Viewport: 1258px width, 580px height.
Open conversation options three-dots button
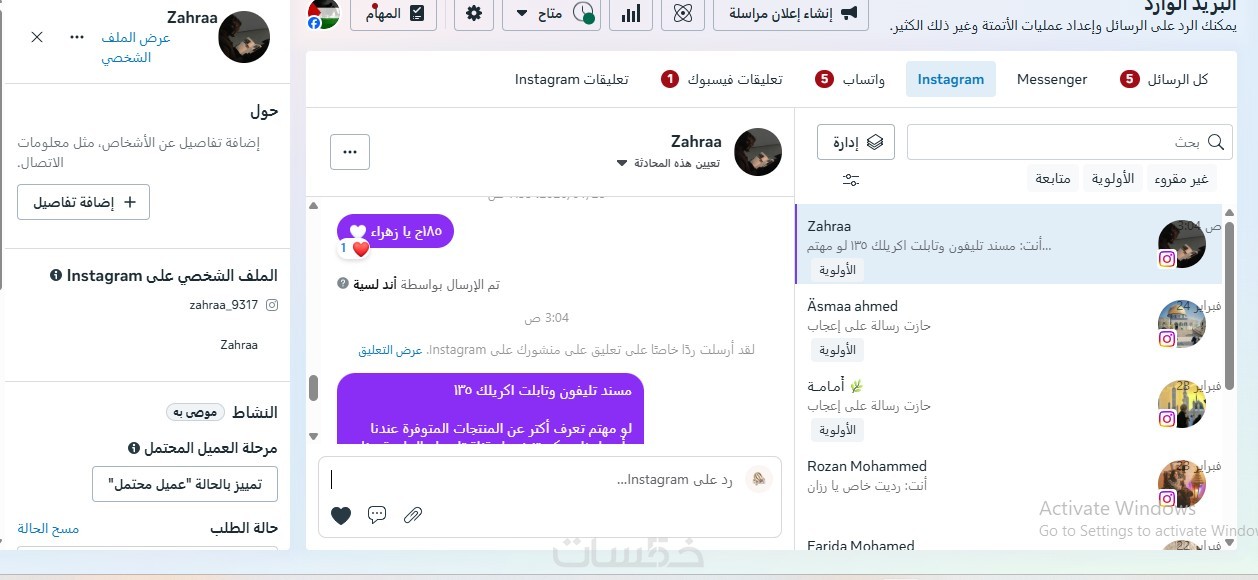[350, 152]
